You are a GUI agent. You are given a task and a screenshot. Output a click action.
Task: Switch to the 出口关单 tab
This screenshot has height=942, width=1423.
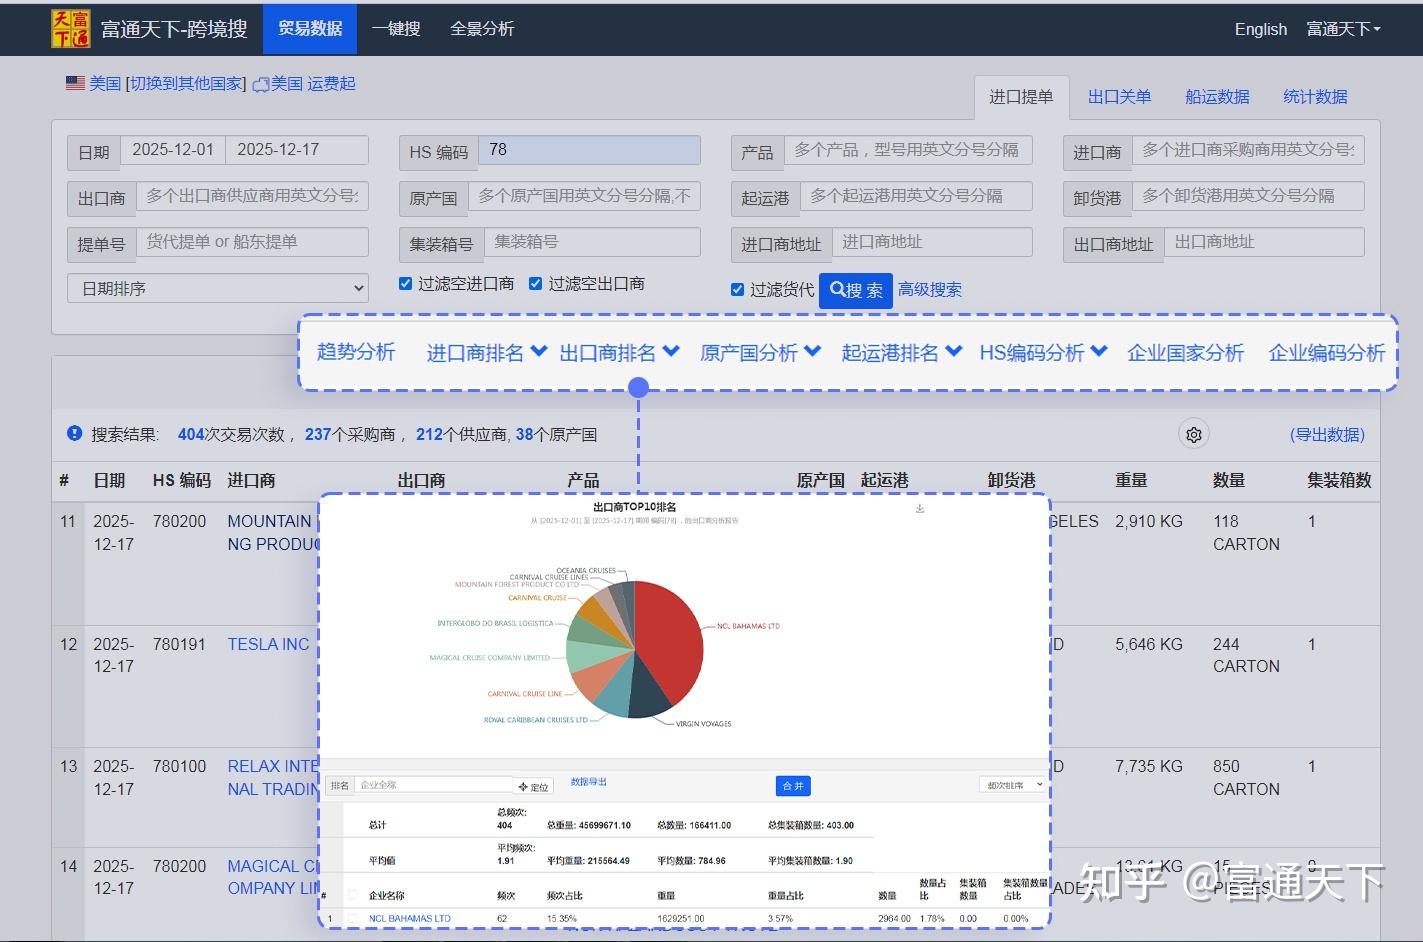[1119, 97]
